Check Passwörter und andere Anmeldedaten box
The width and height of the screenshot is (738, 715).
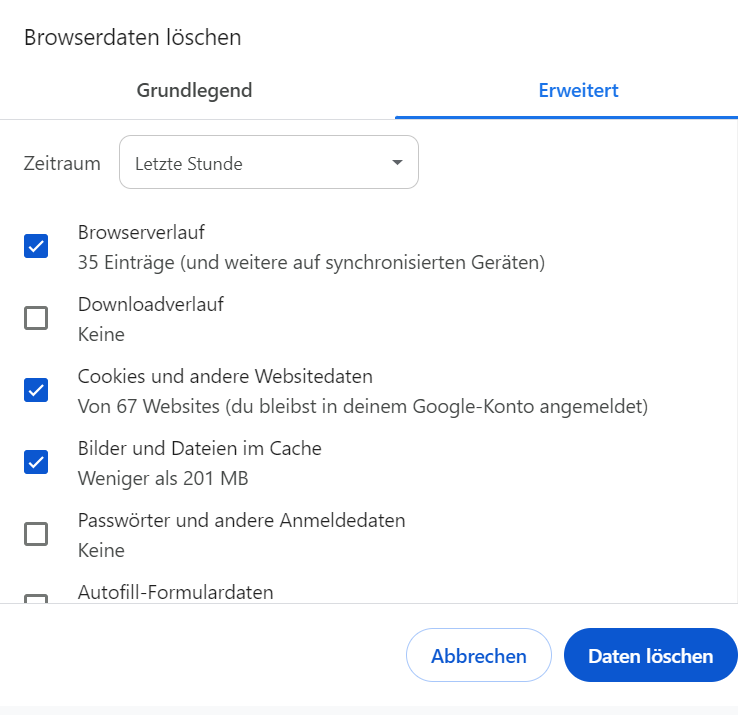[x=36, y=534]
